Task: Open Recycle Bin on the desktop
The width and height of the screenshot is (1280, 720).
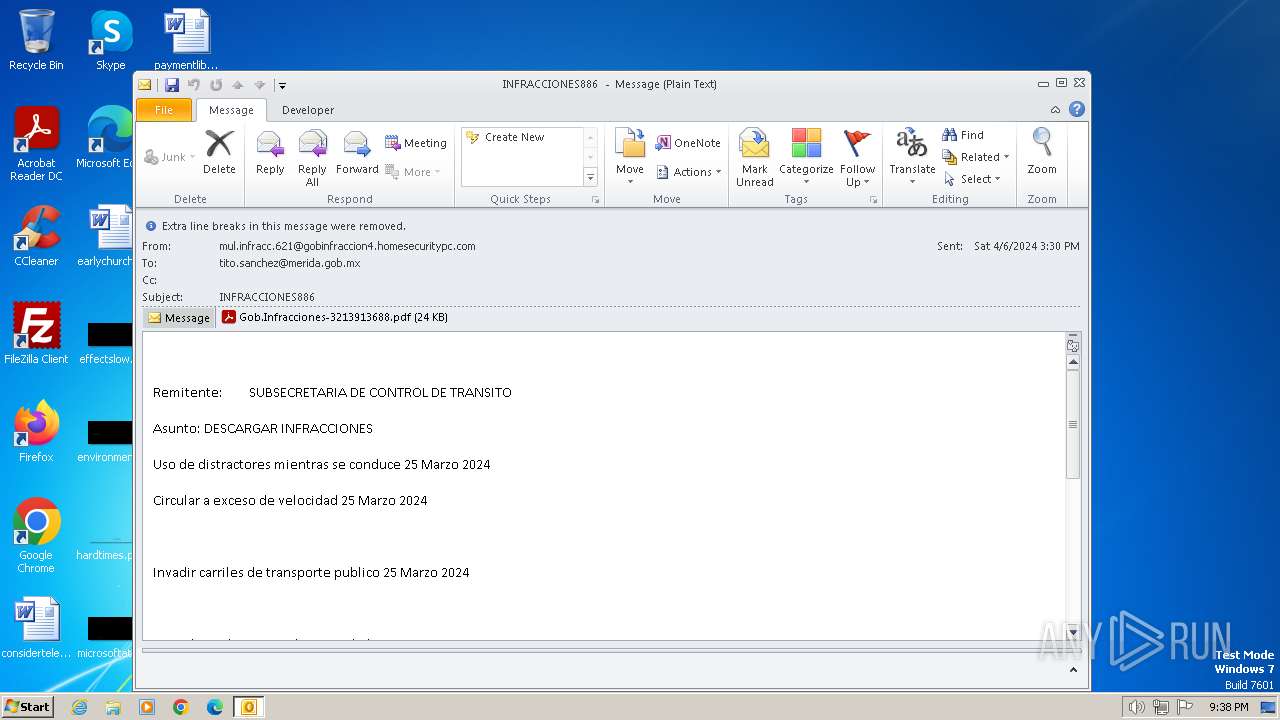Action: pyautogui.click(x=36, y=40)
